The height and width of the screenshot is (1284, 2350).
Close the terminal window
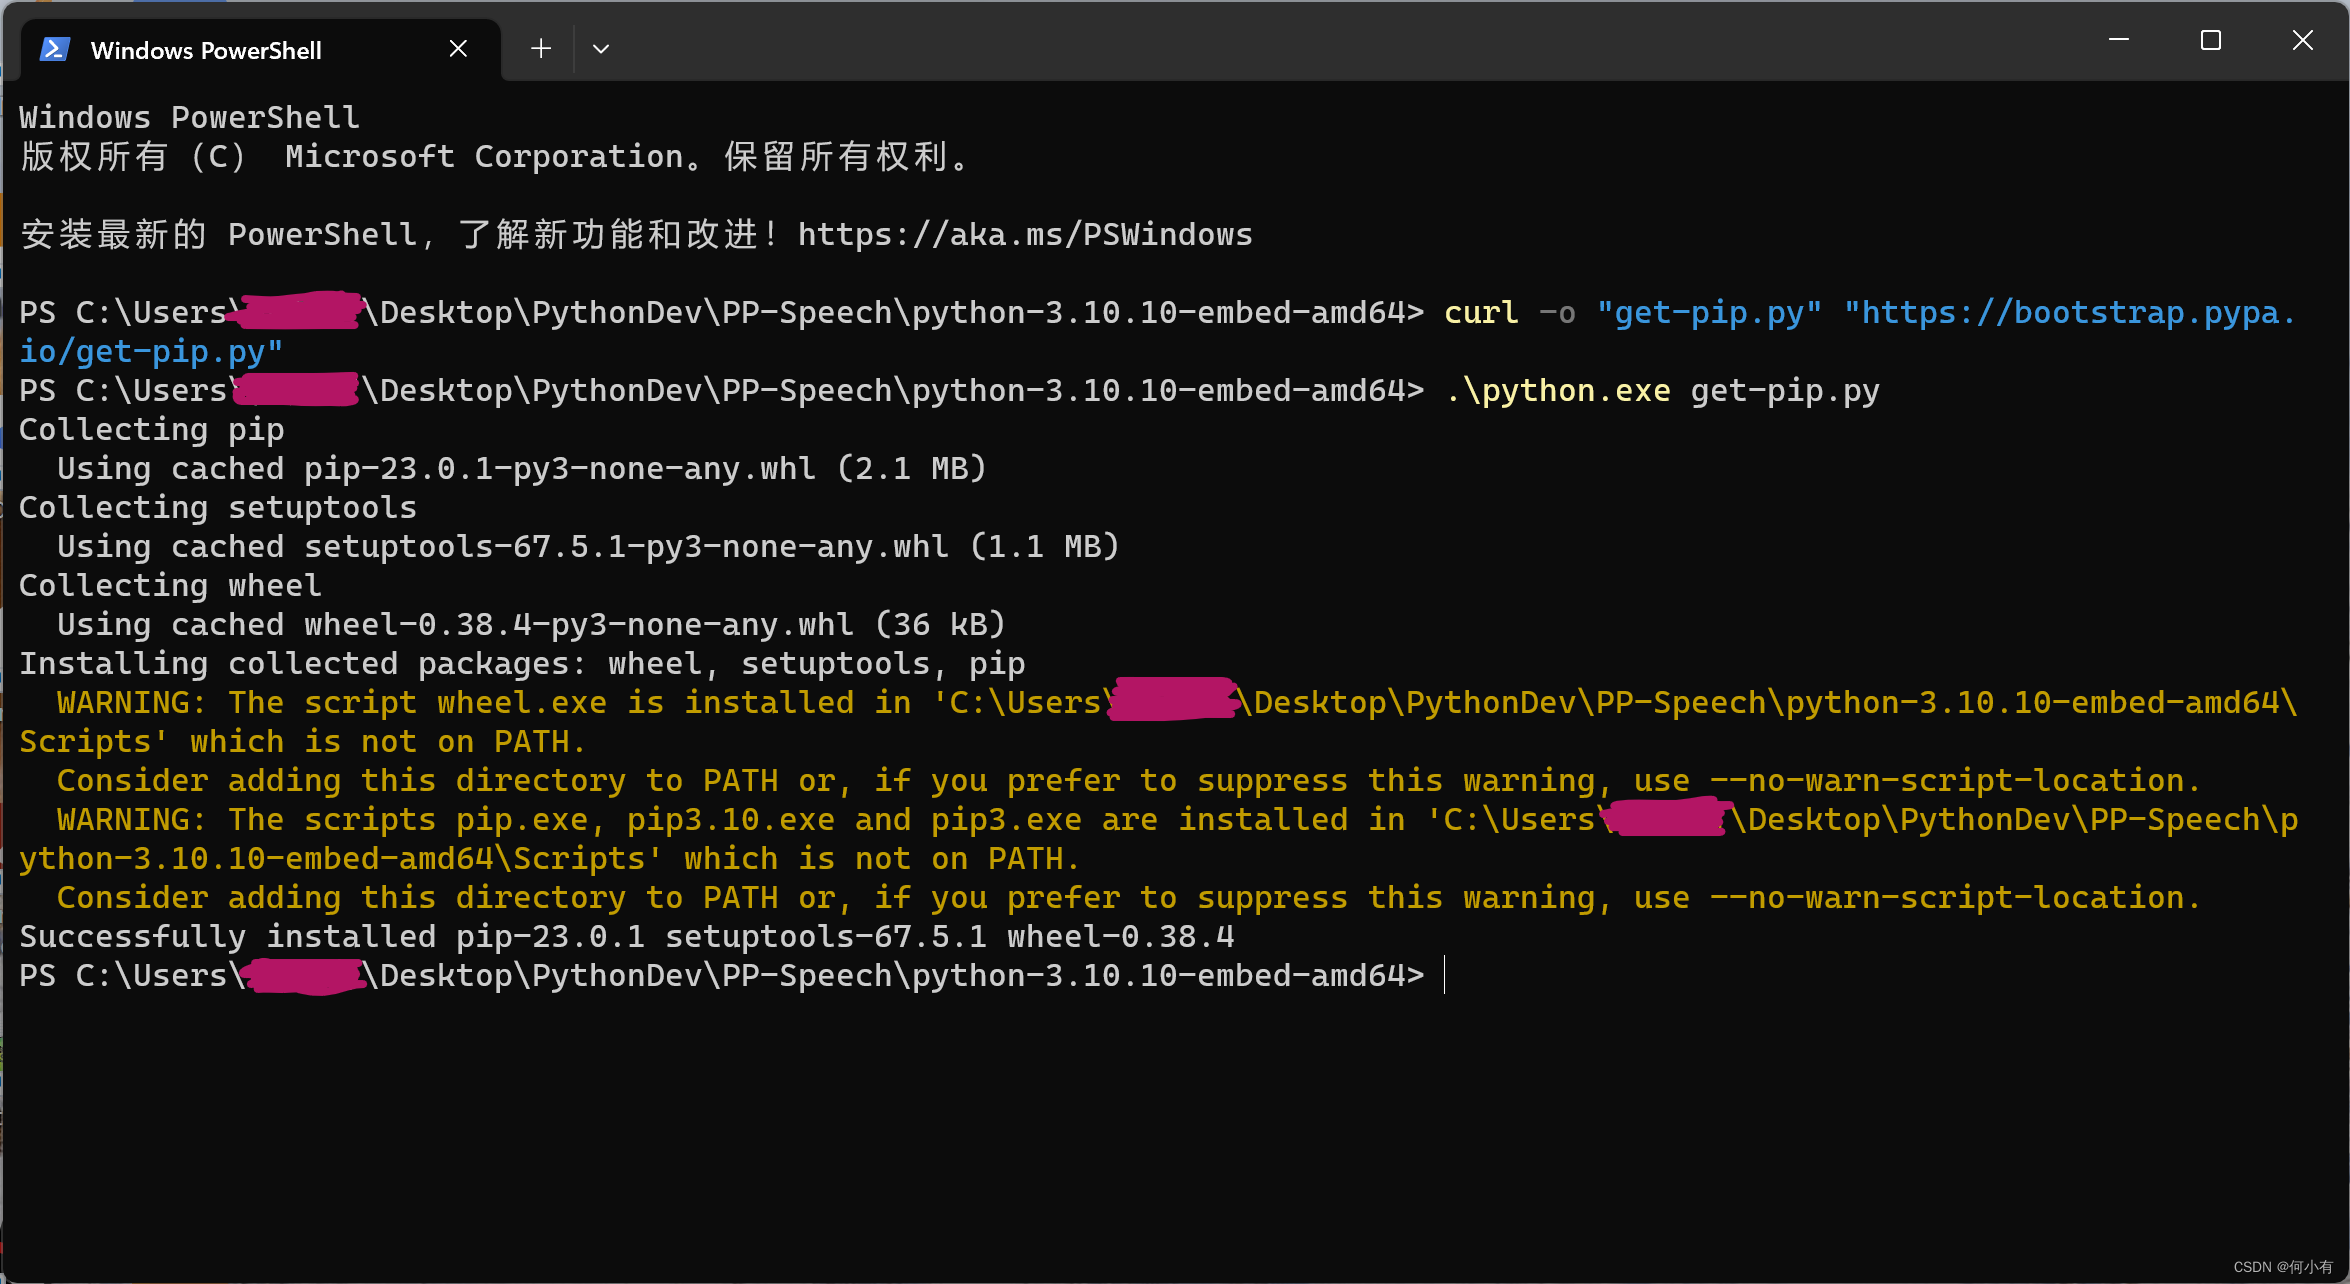(2302, 40)
